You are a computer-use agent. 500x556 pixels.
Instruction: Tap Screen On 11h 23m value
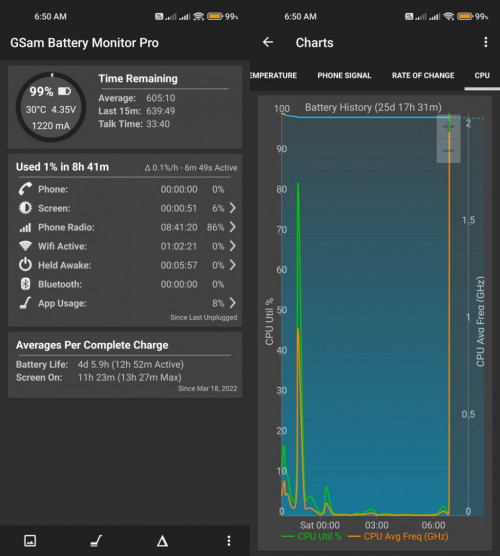[x=129, y=377]
